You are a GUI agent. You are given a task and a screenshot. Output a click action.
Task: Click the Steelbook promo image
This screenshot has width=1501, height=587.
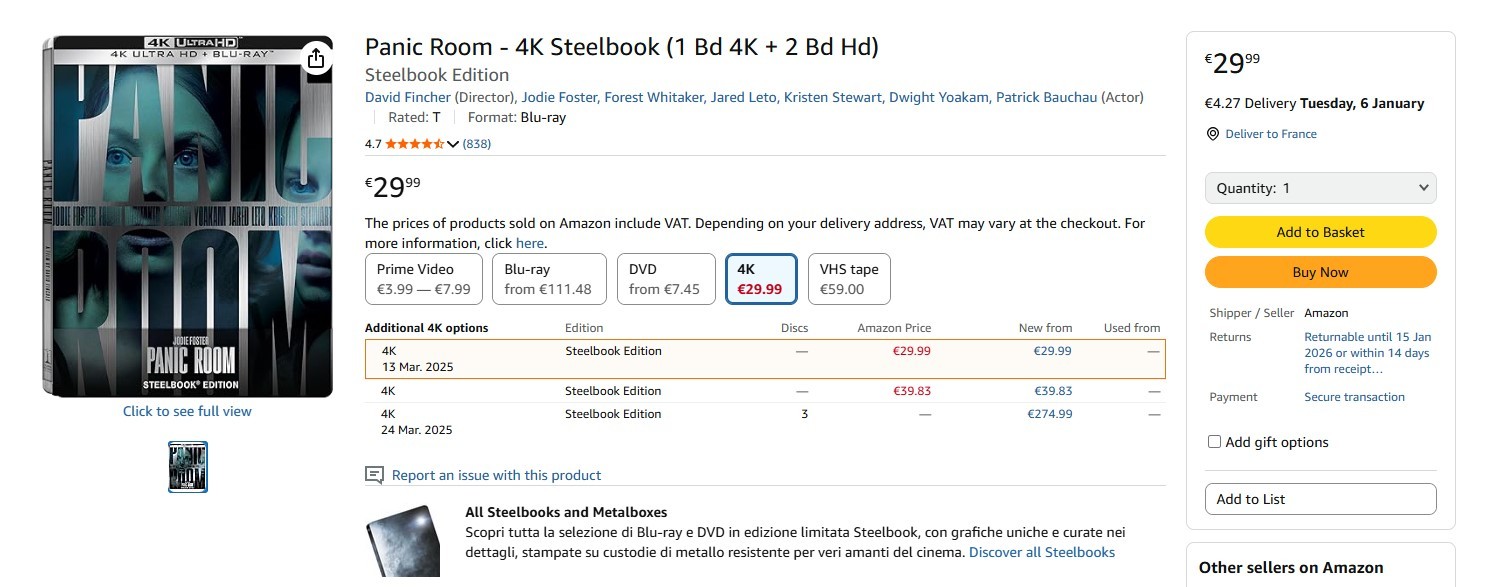point(403,540)
